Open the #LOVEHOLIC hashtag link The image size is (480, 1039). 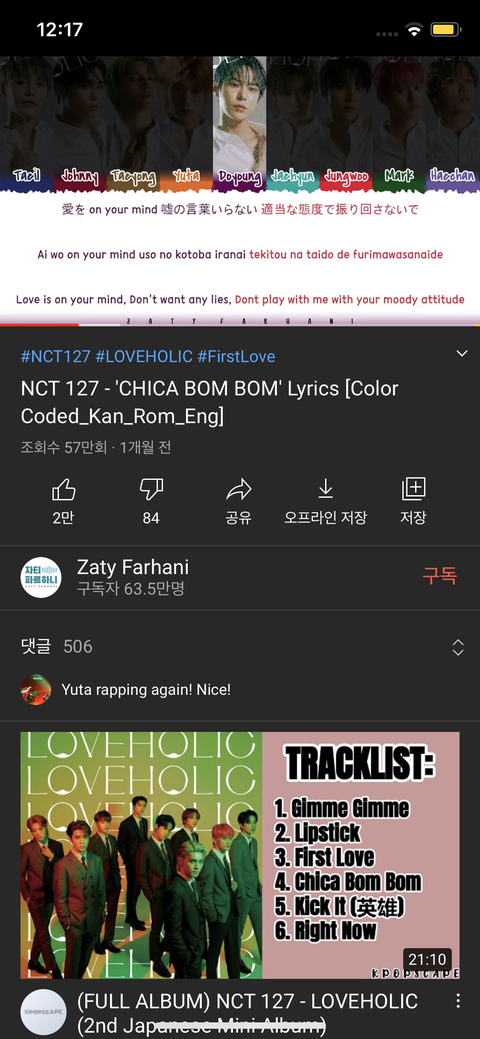click(x=144, y=356)
